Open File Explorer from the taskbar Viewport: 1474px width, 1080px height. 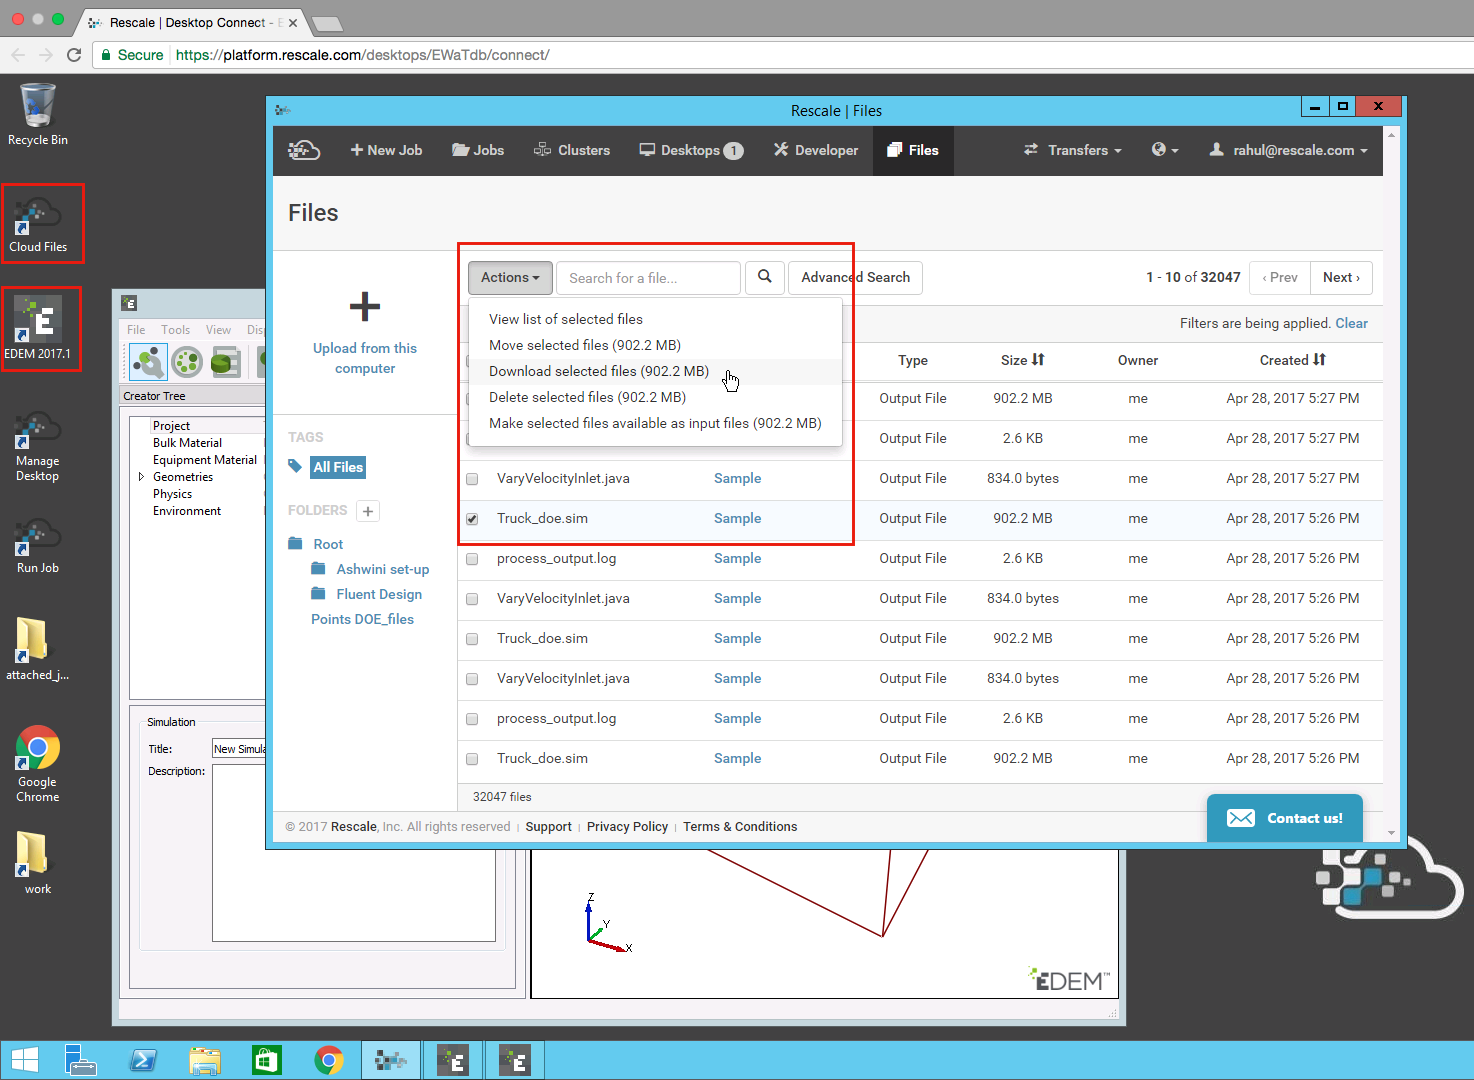click(x=205, y=1060)
